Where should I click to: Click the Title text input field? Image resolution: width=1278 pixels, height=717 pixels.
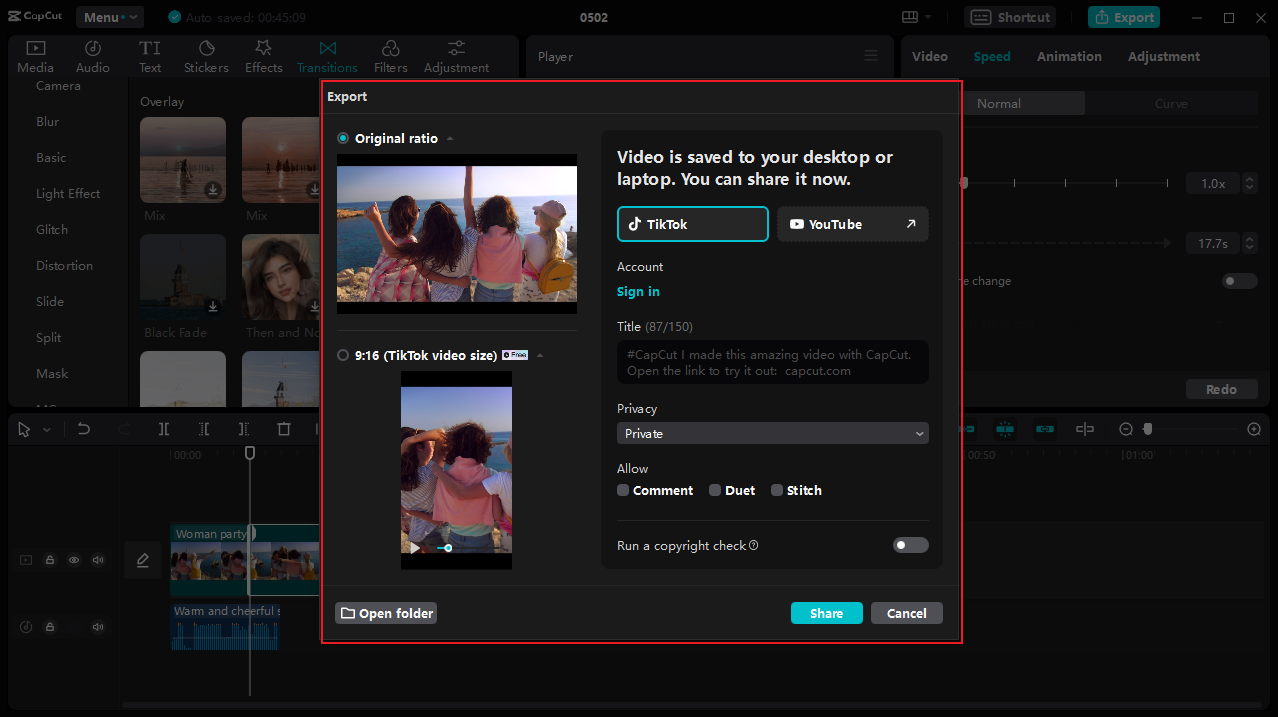773,362
